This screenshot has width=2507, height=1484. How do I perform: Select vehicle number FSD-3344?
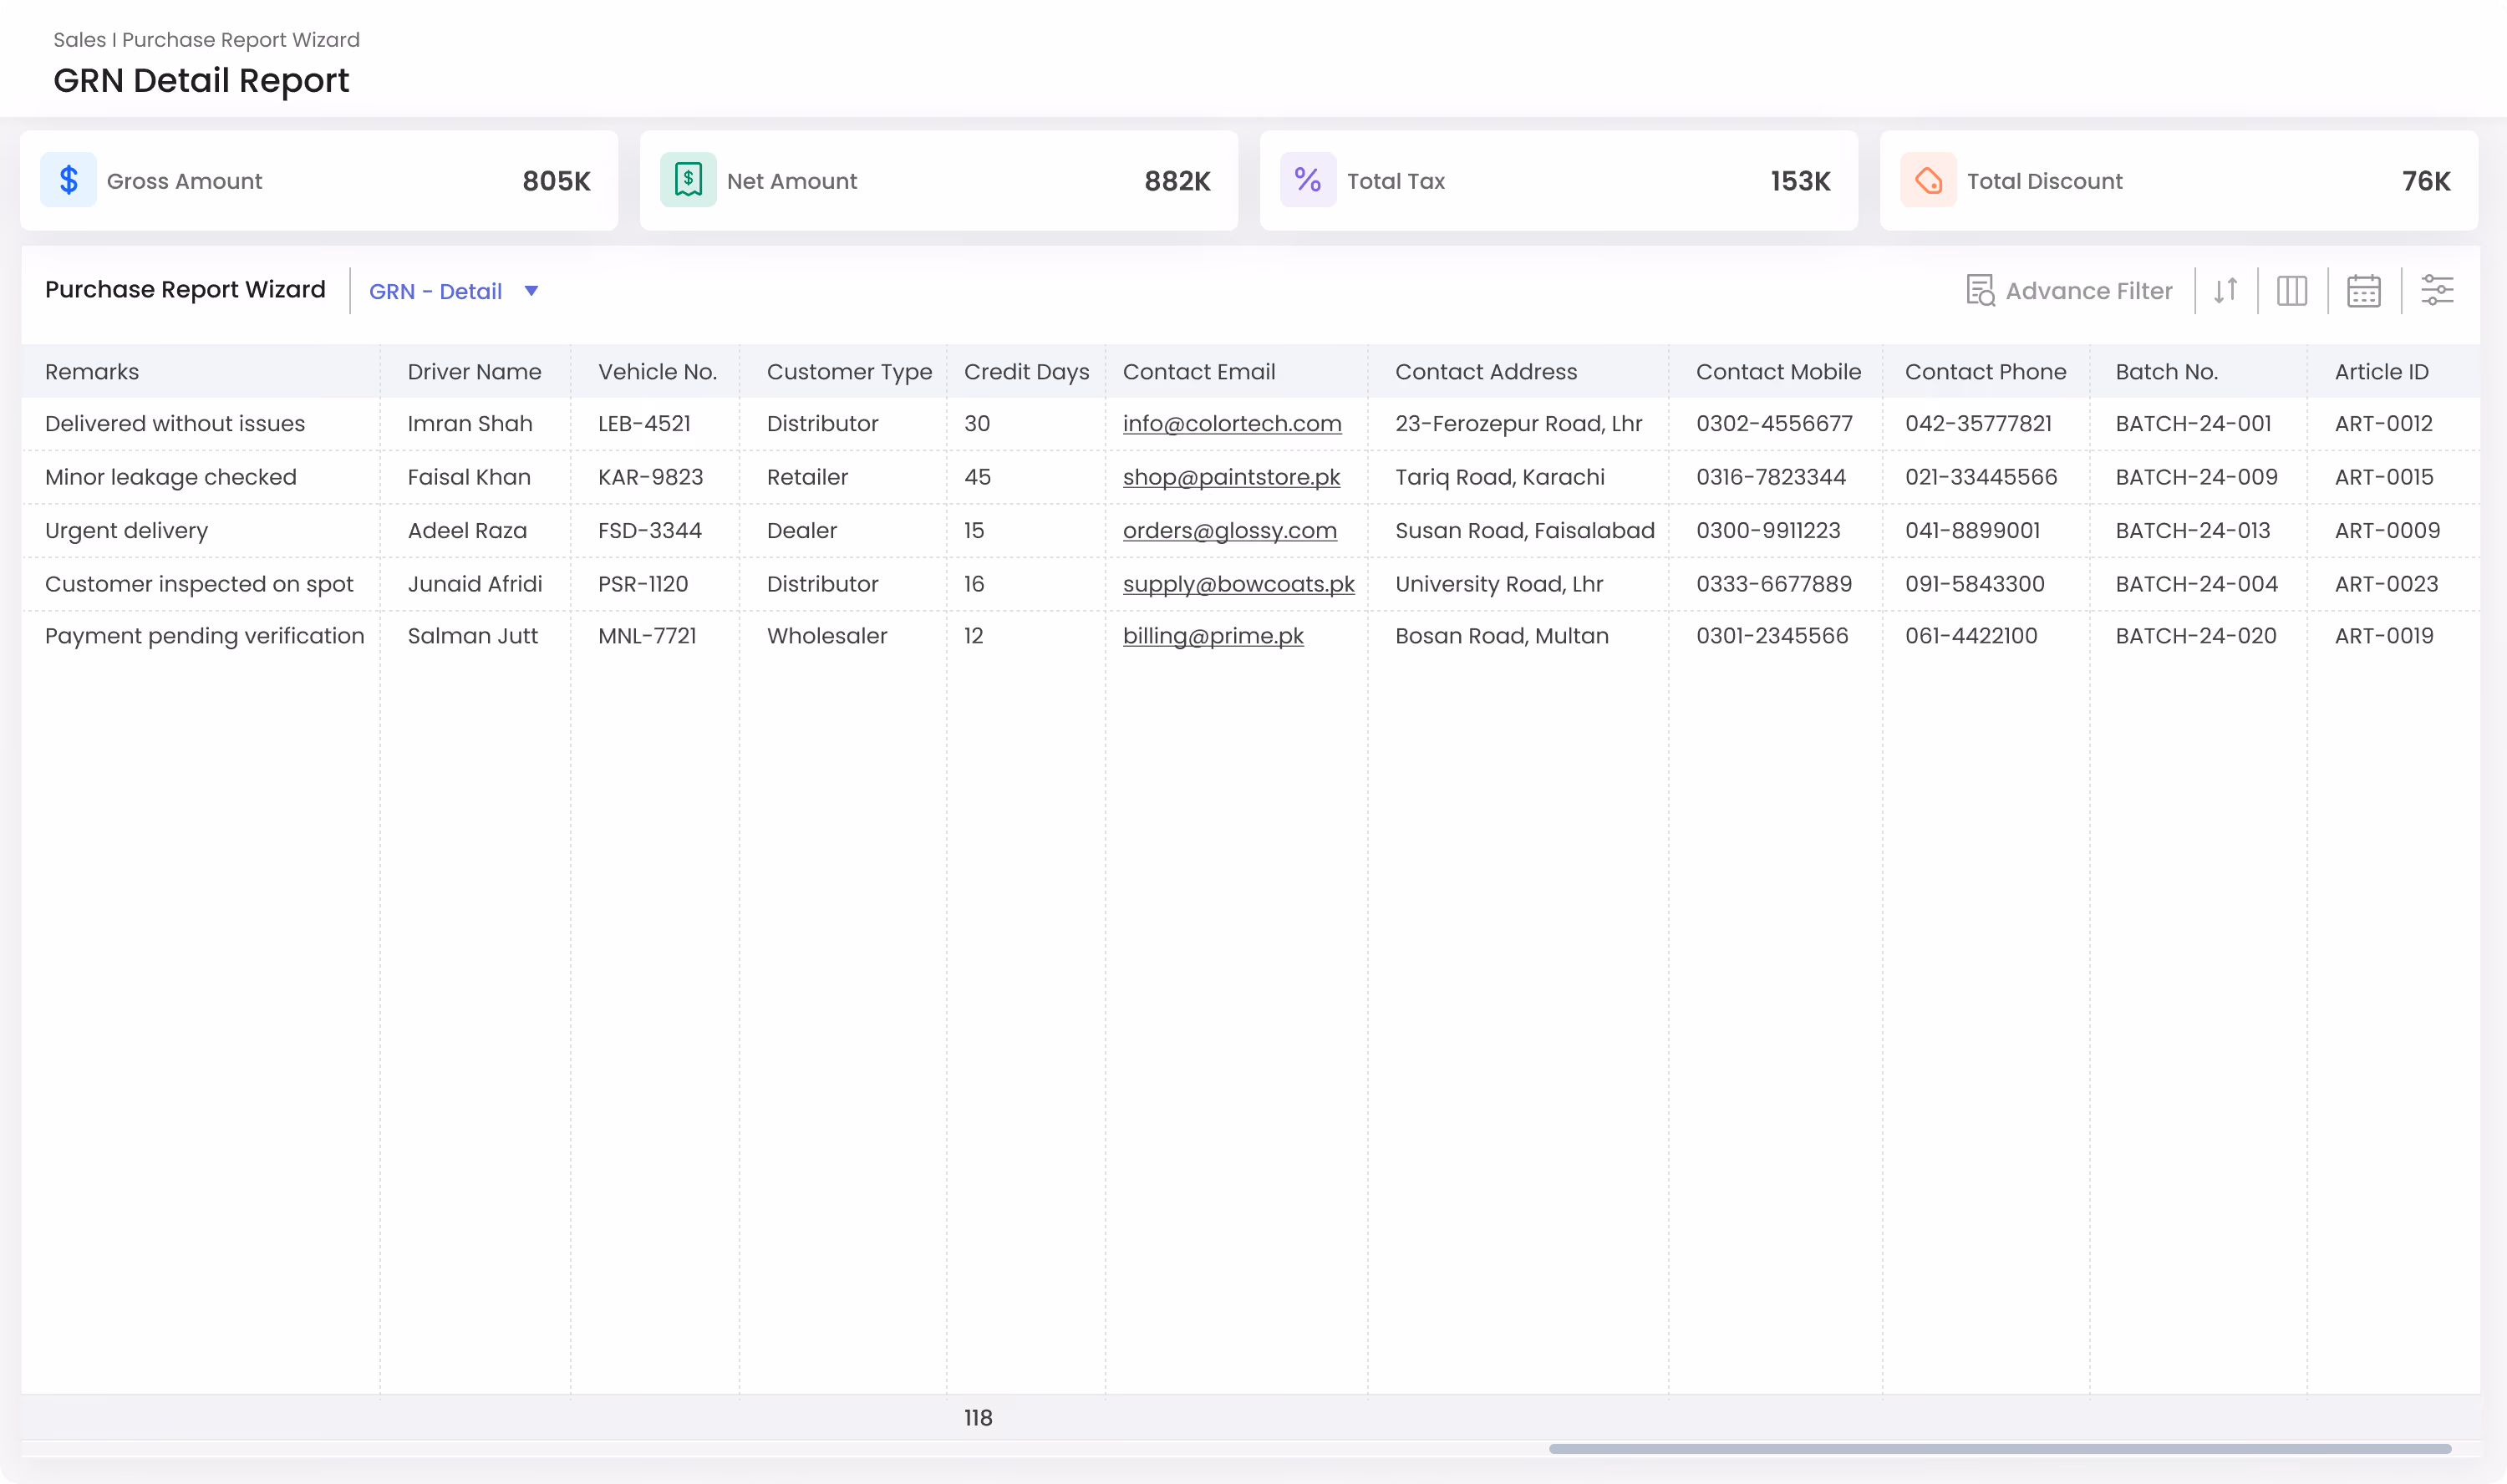coord(650,530)
